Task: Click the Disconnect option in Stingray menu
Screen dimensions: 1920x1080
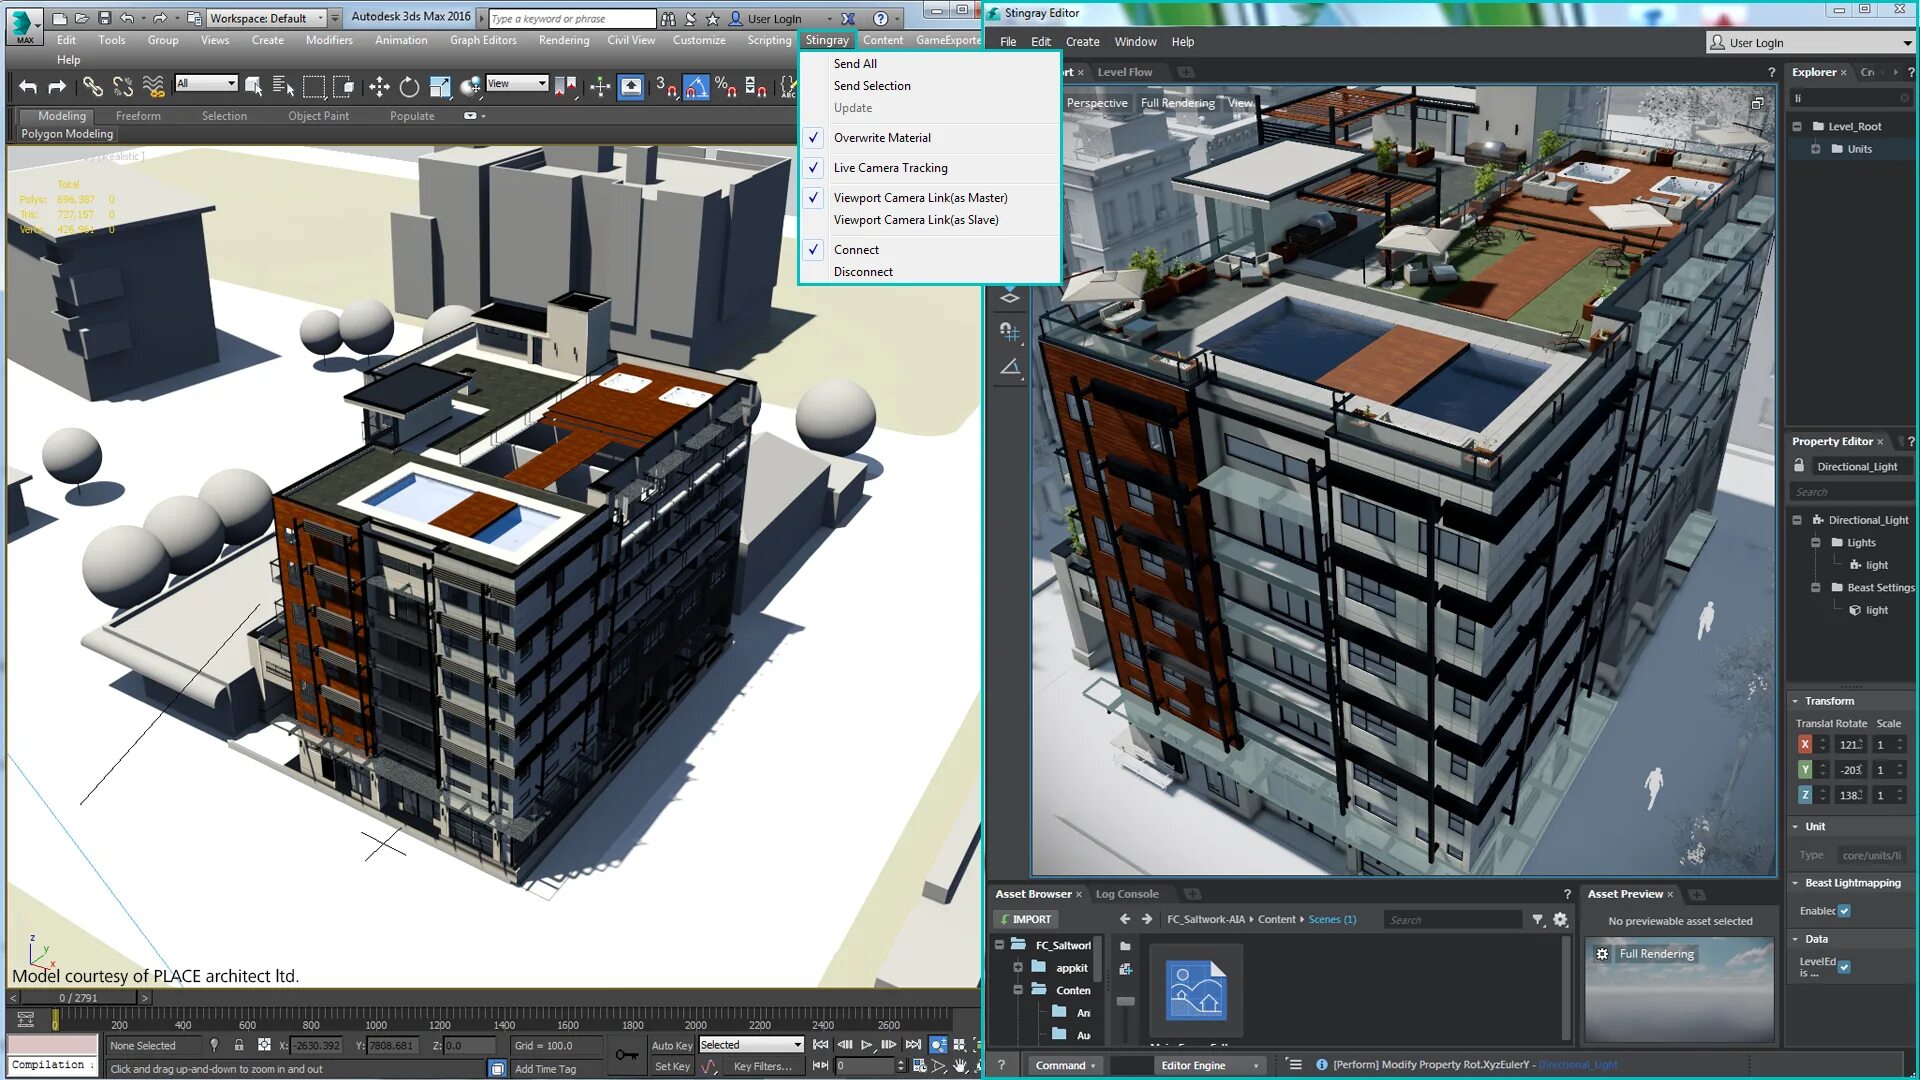Action: click(x=864, y=270)
